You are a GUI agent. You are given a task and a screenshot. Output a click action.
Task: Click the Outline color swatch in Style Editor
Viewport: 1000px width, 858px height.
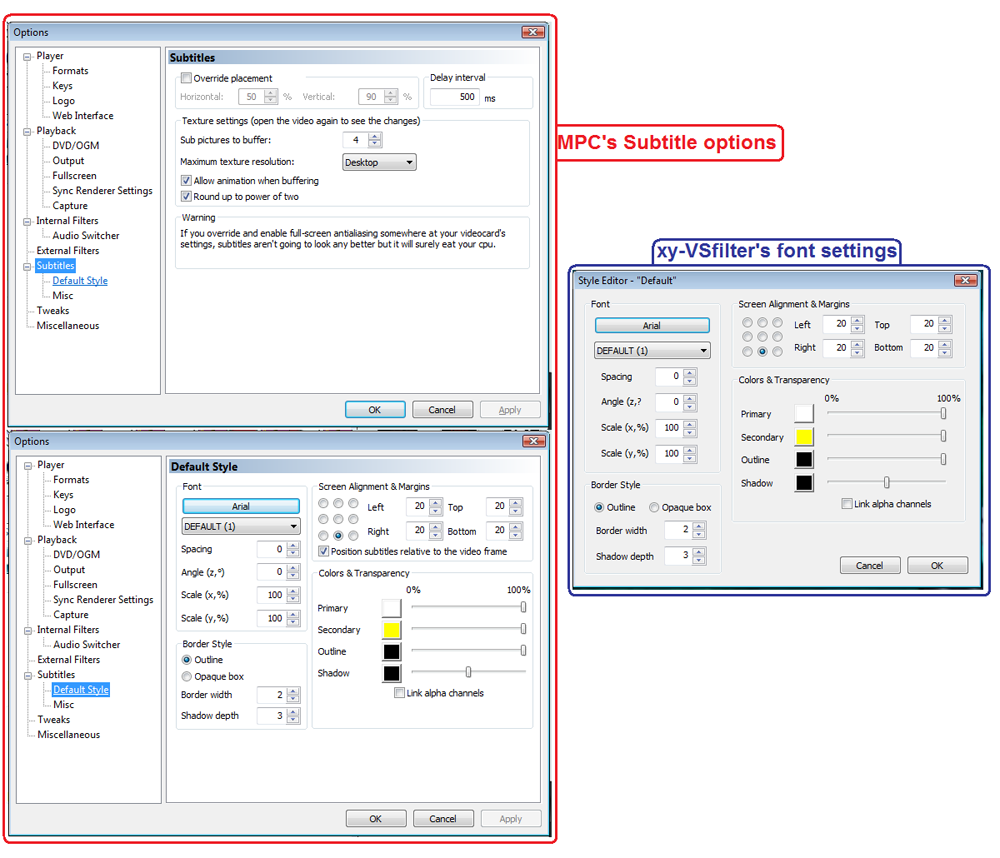[x=804, y=459]
